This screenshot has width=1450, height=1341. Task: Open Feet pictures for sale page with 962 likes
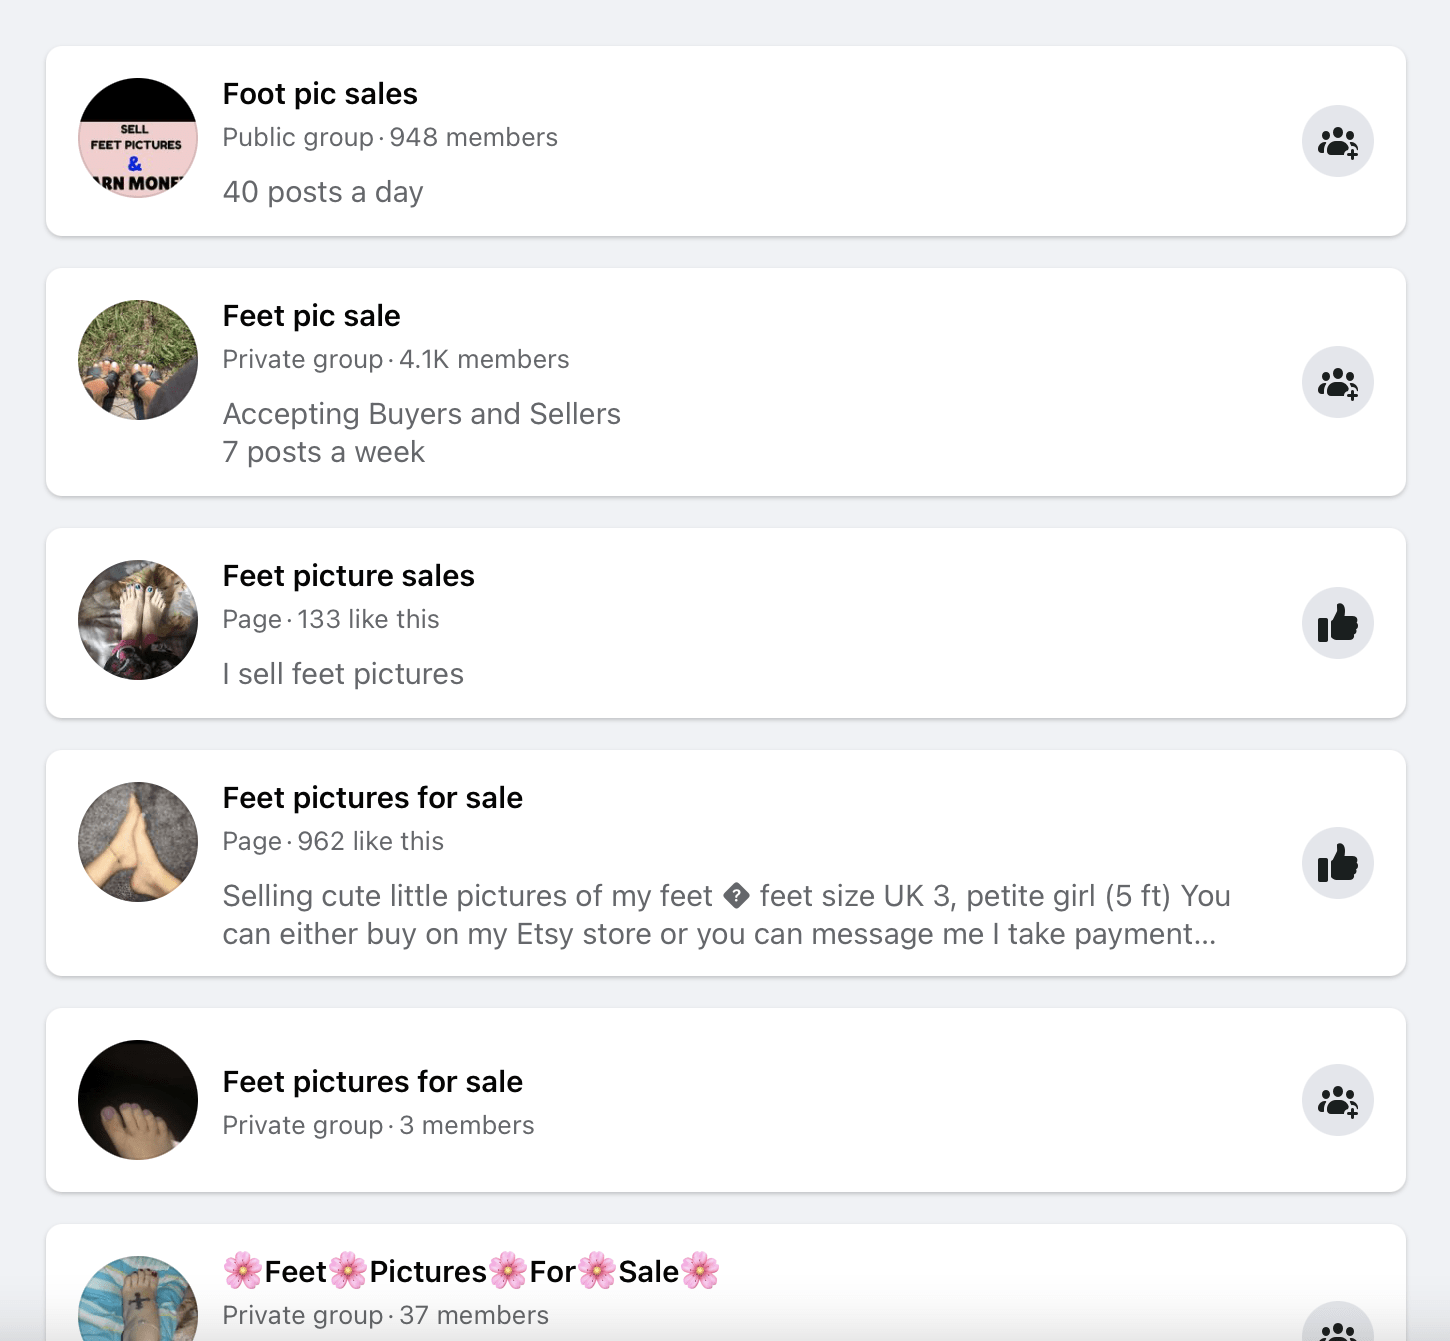point(372,798)
